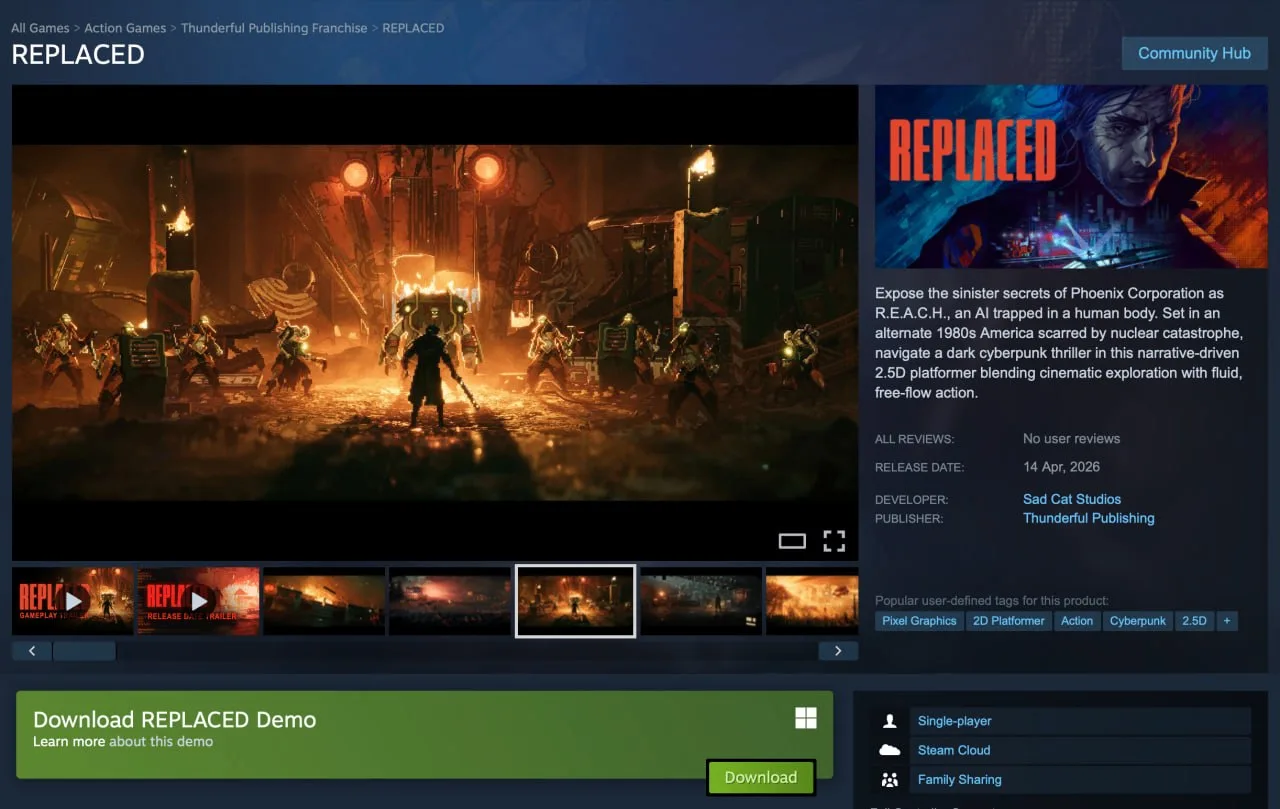This screenshot has width=1280, height=809.
Task: Click the 'DEVELOPER:' label
Action: click(x=911, y=499)
